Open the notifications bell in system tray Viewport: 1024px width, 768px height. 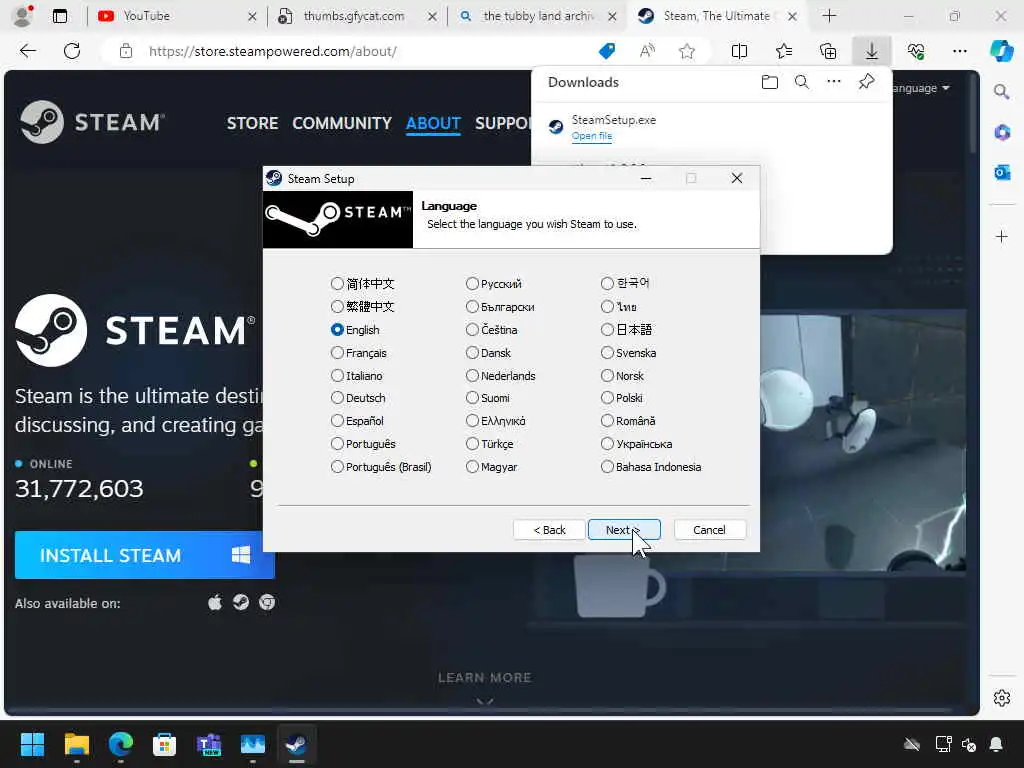click(x=996, y=744)
